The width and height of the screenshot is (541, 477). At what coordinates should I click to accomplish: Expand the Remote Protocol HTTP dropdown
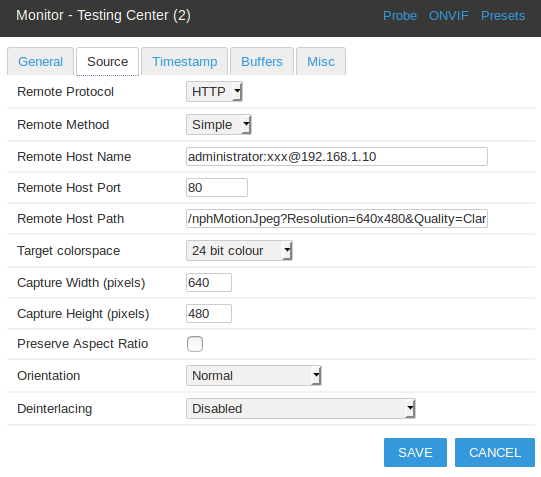[x=214, y=92]
